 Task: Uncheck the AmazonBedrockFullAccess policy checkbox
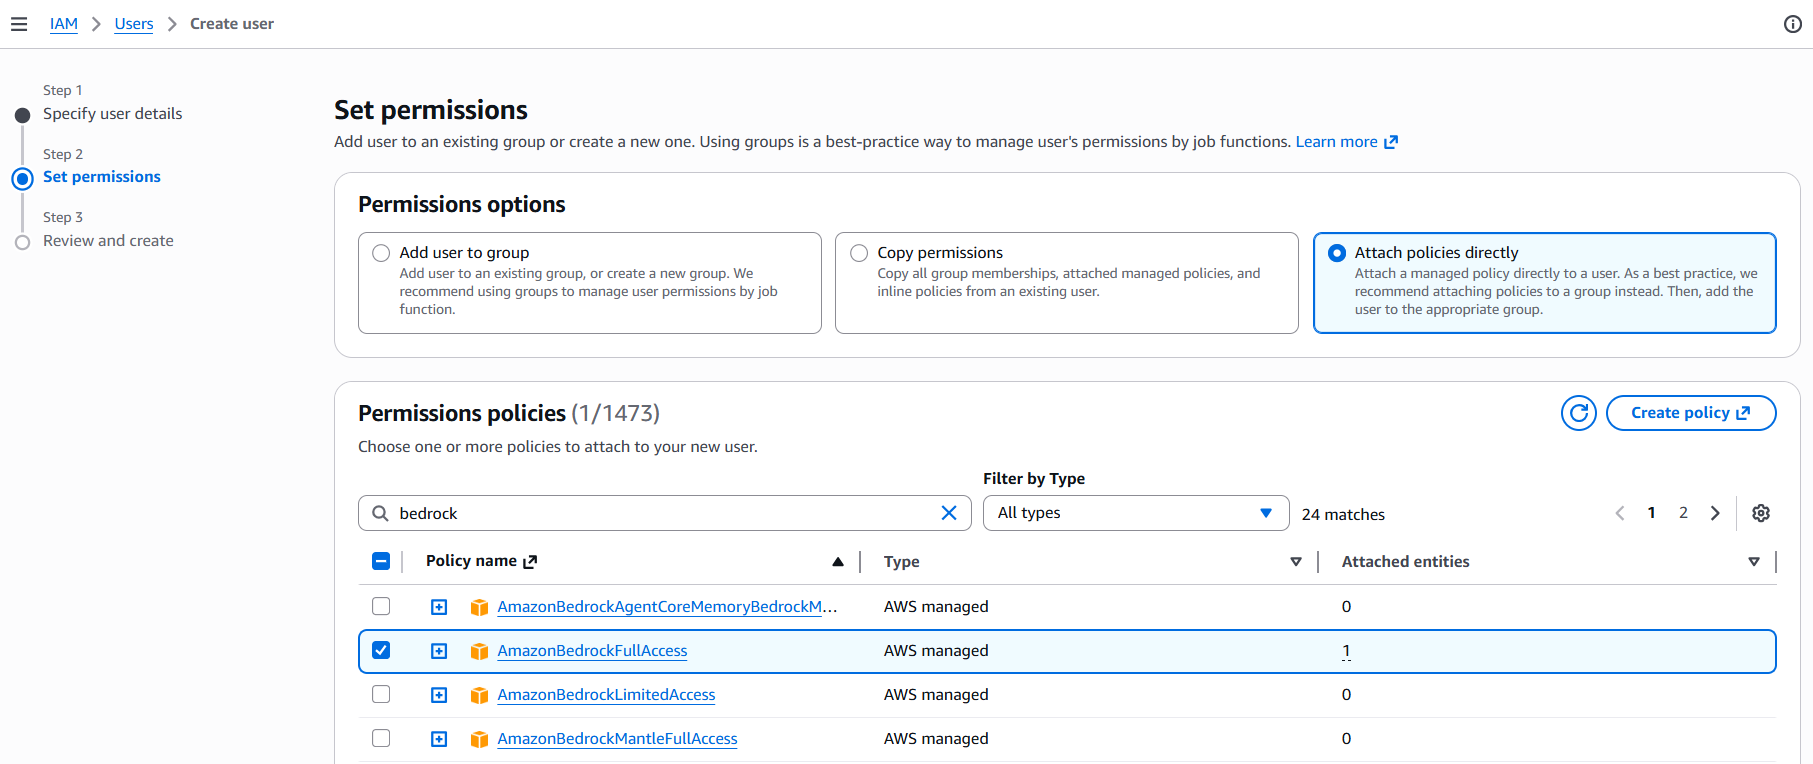[381, 651]
